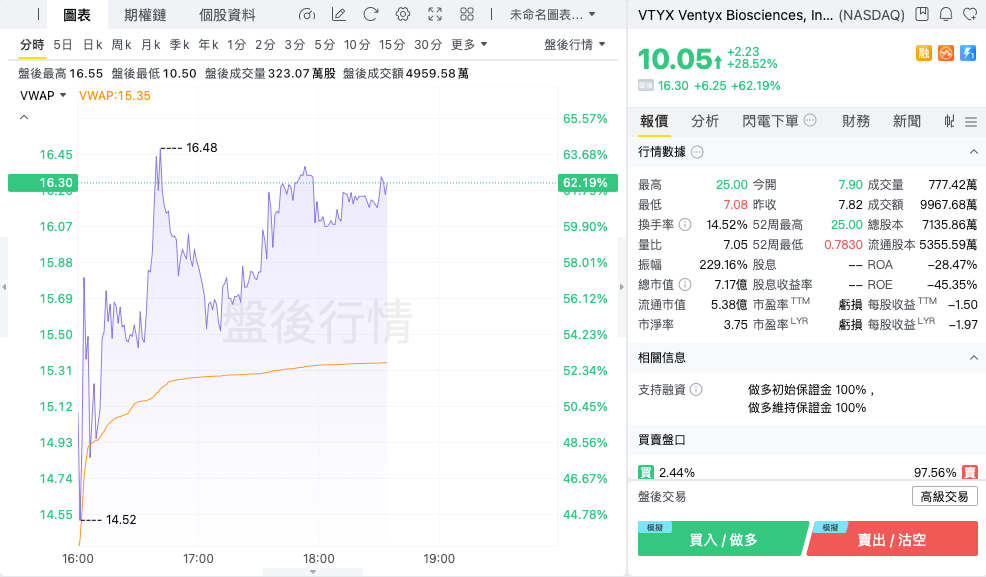Click the 買入 / 做多 button
Viewport: 986px width, 577px height.
pyautogui.click(x=723, y=539)
